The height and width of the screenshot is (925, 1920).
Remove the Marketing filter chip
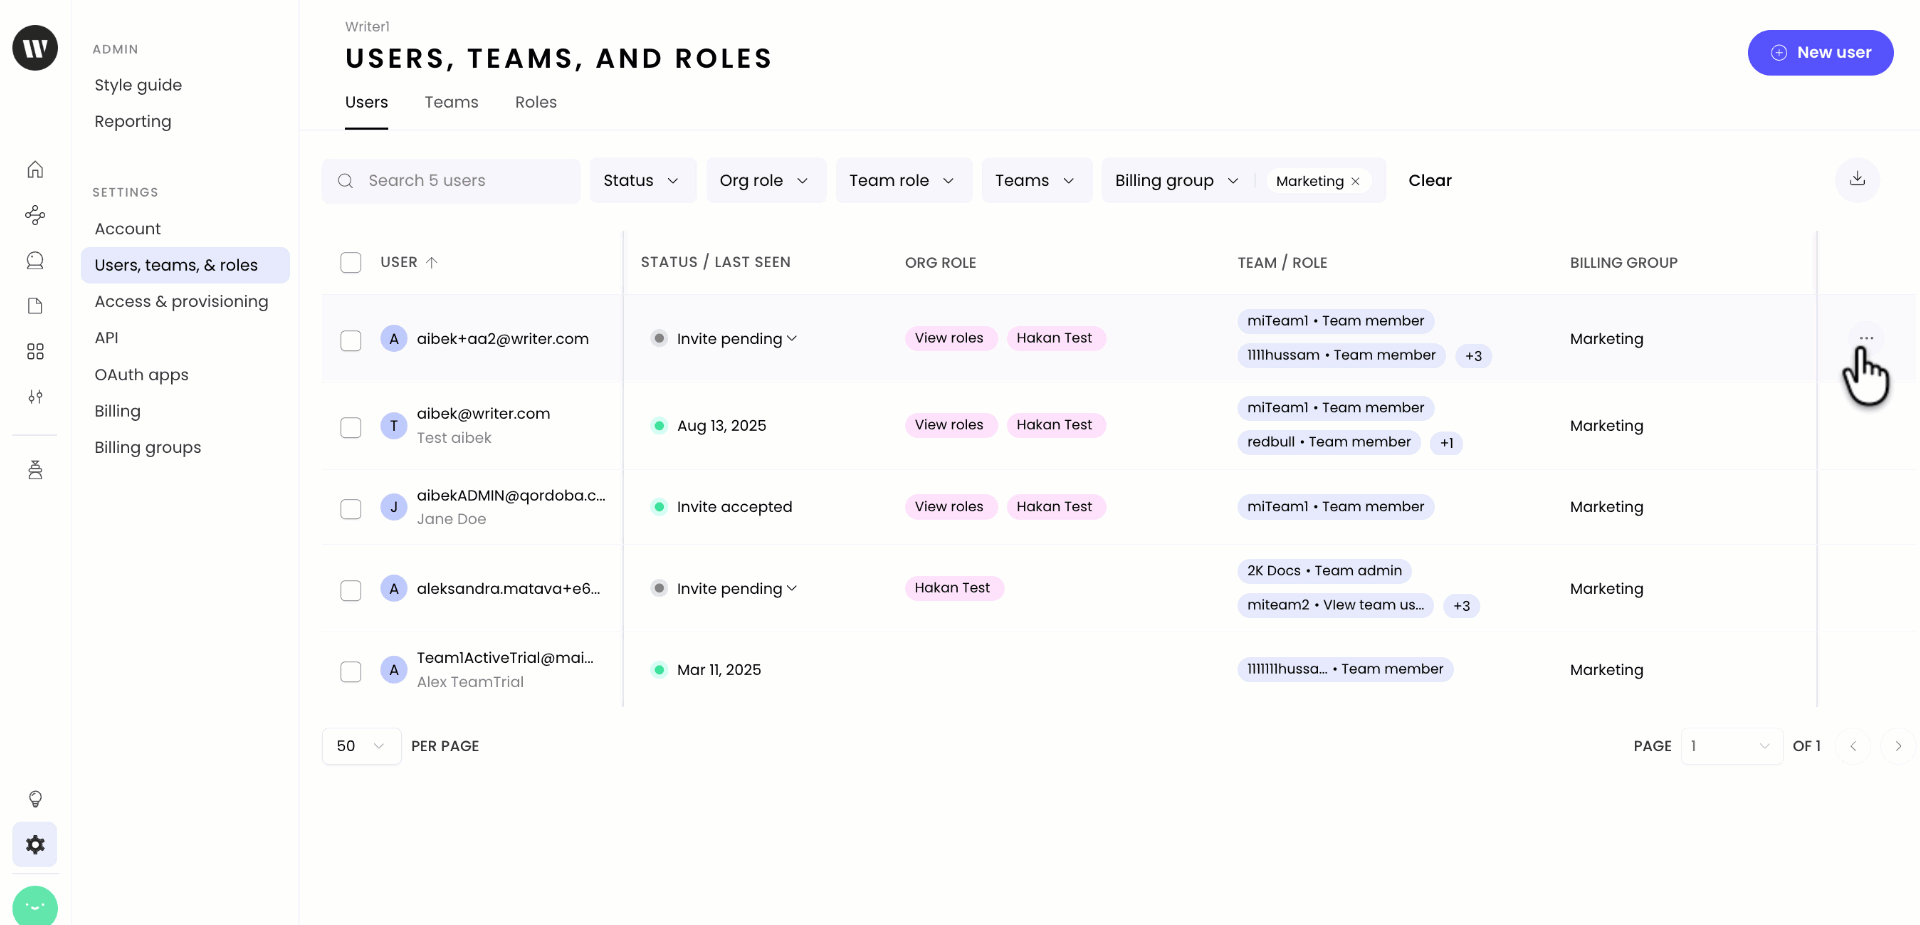[1356, 182]
